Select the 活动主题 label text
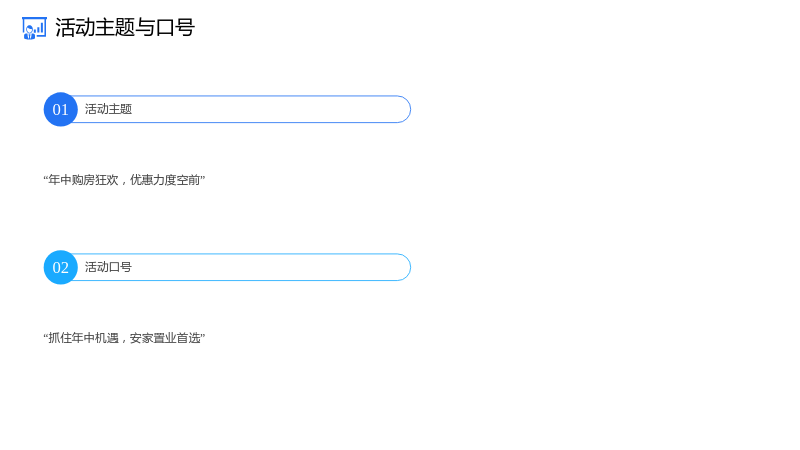The width and height of the screenshot is (800, 450). pos(108,109)
